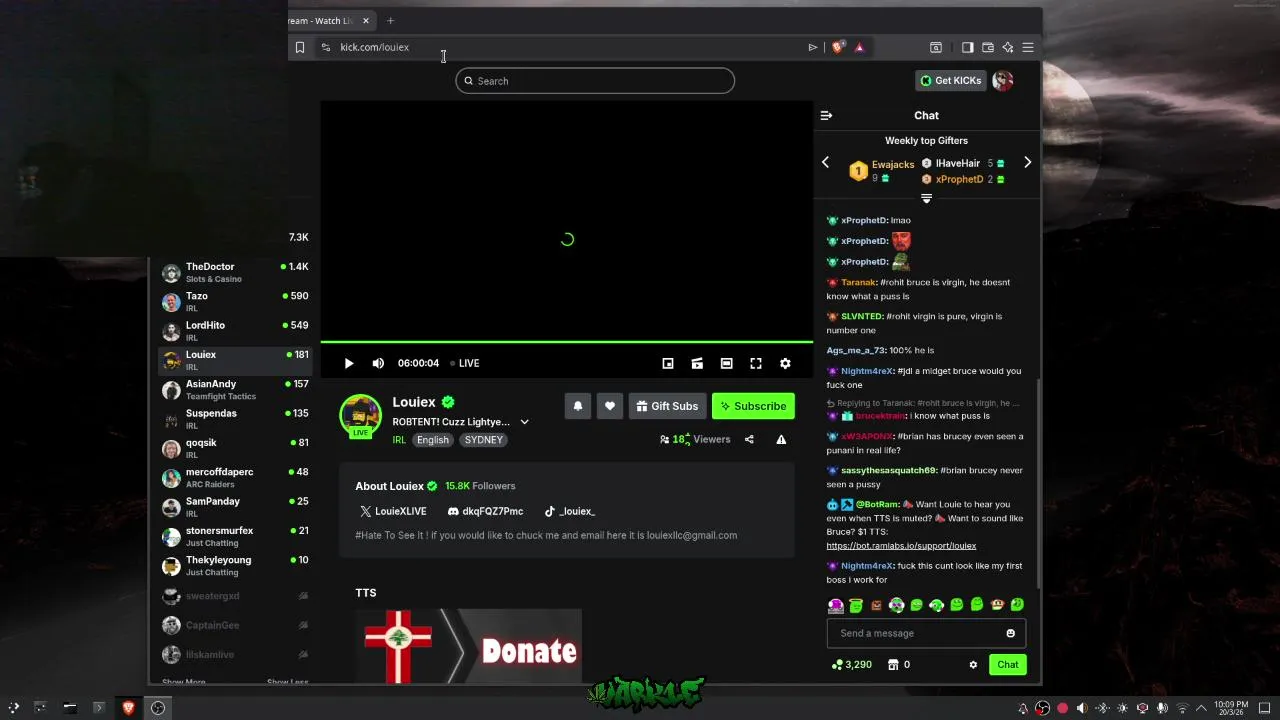Focus the Kick search box
Image resolution: width=1280 pixels, height=720 pixels.
click(595, 81)
